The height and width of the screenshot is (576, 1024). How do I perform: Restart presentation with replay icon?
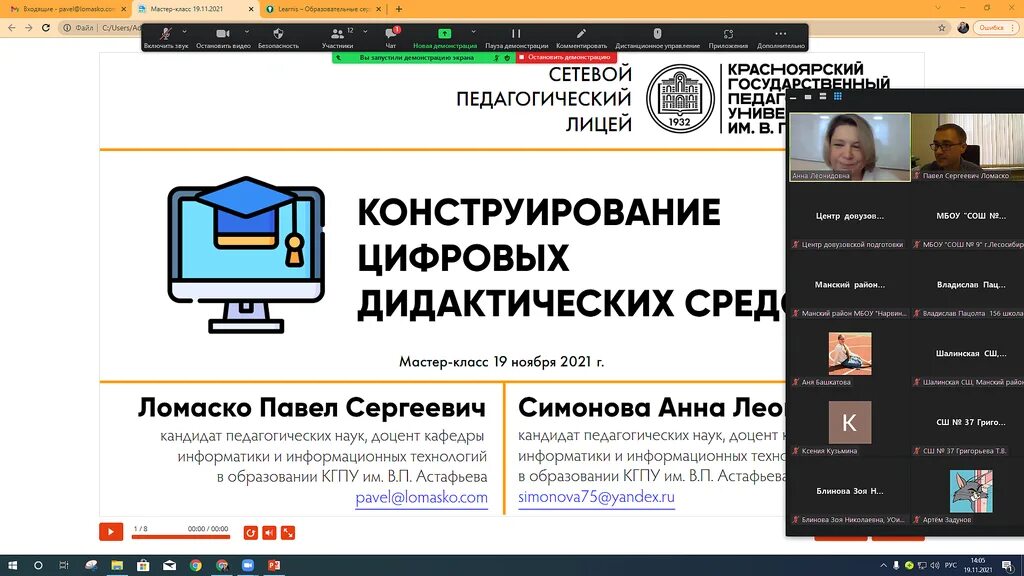250,533
